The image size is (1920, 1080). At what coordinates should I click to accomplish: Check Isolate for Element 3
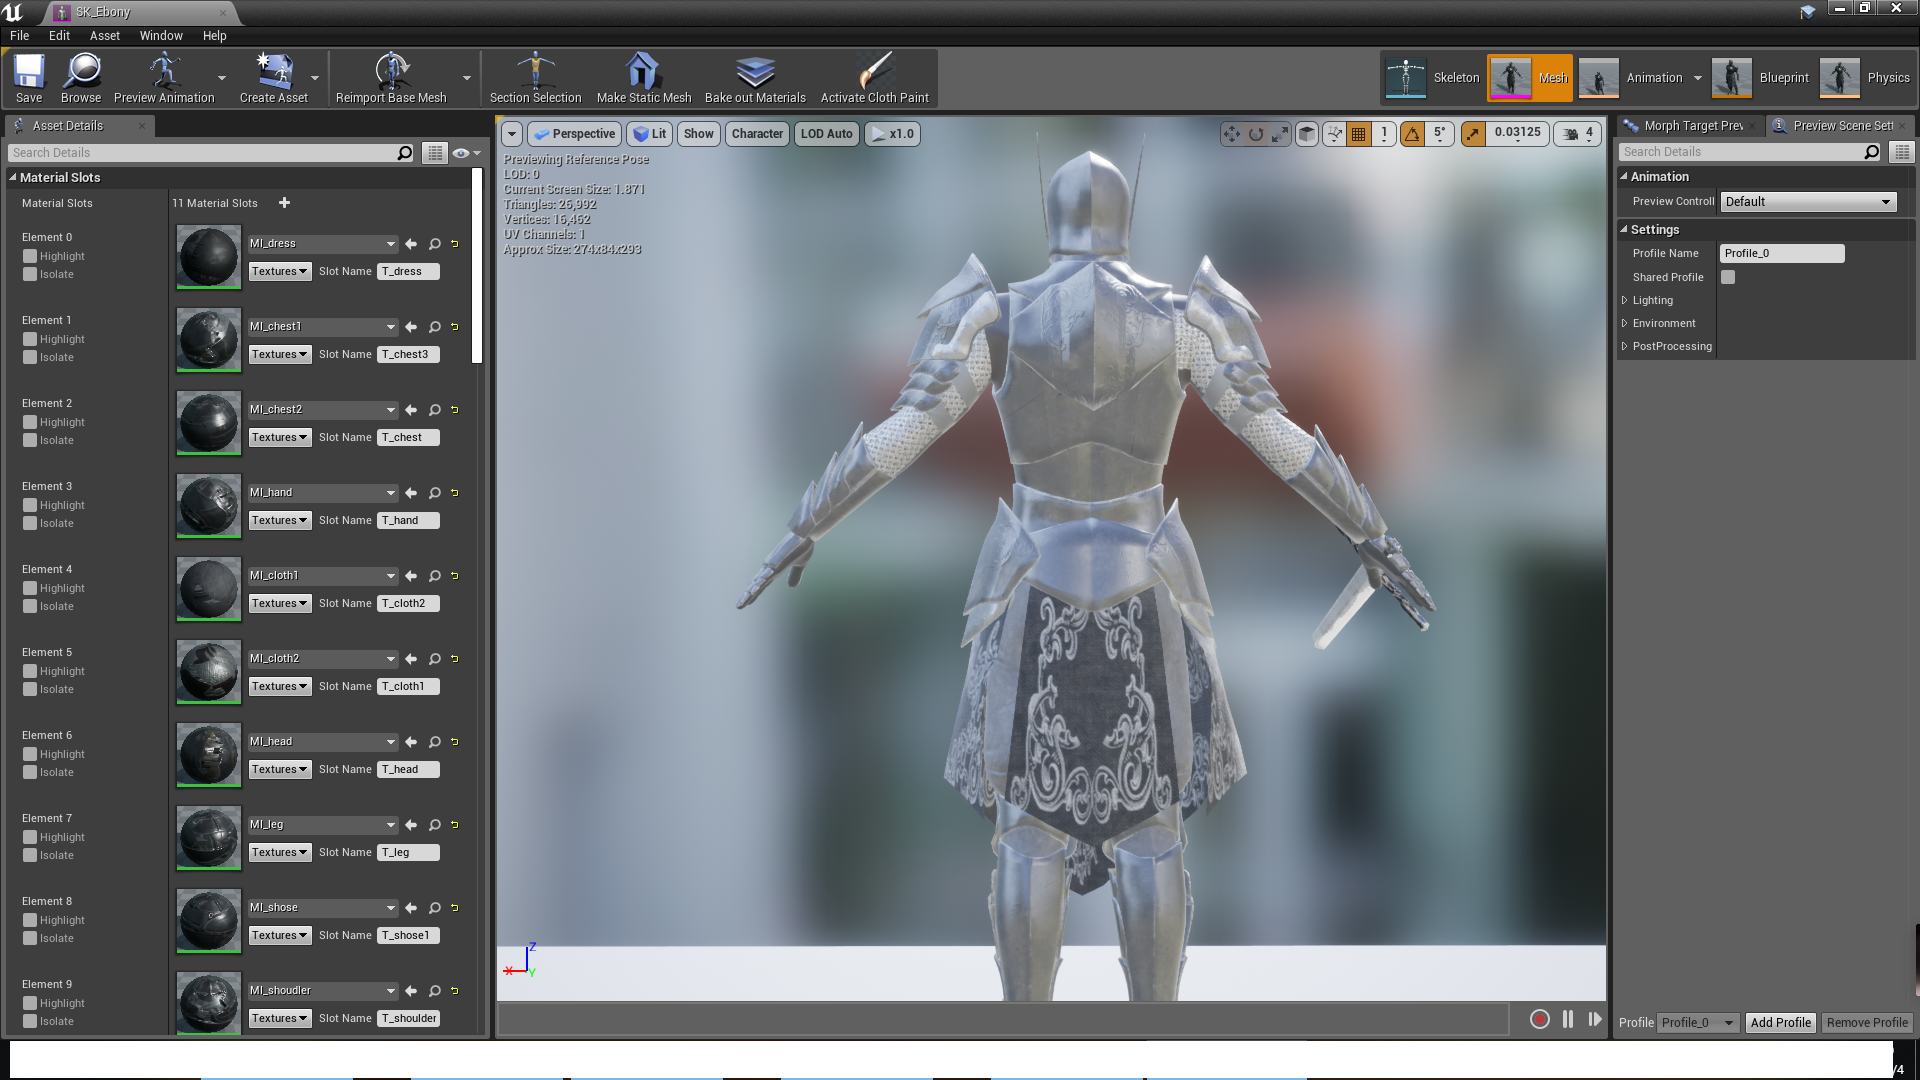pyautogui.click(x=30, y=523)
